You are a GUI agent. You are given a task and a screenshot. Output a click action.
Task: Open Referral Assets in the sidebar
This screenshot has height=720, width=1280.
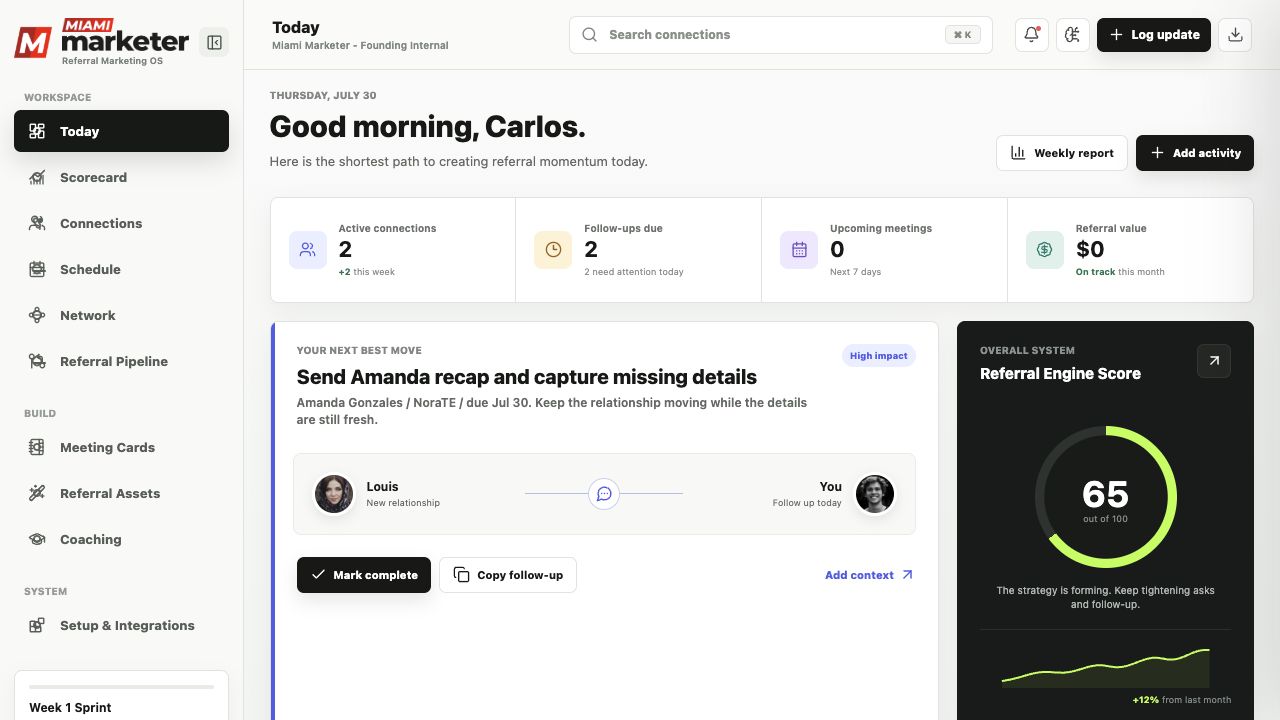(x=121, y=493)
